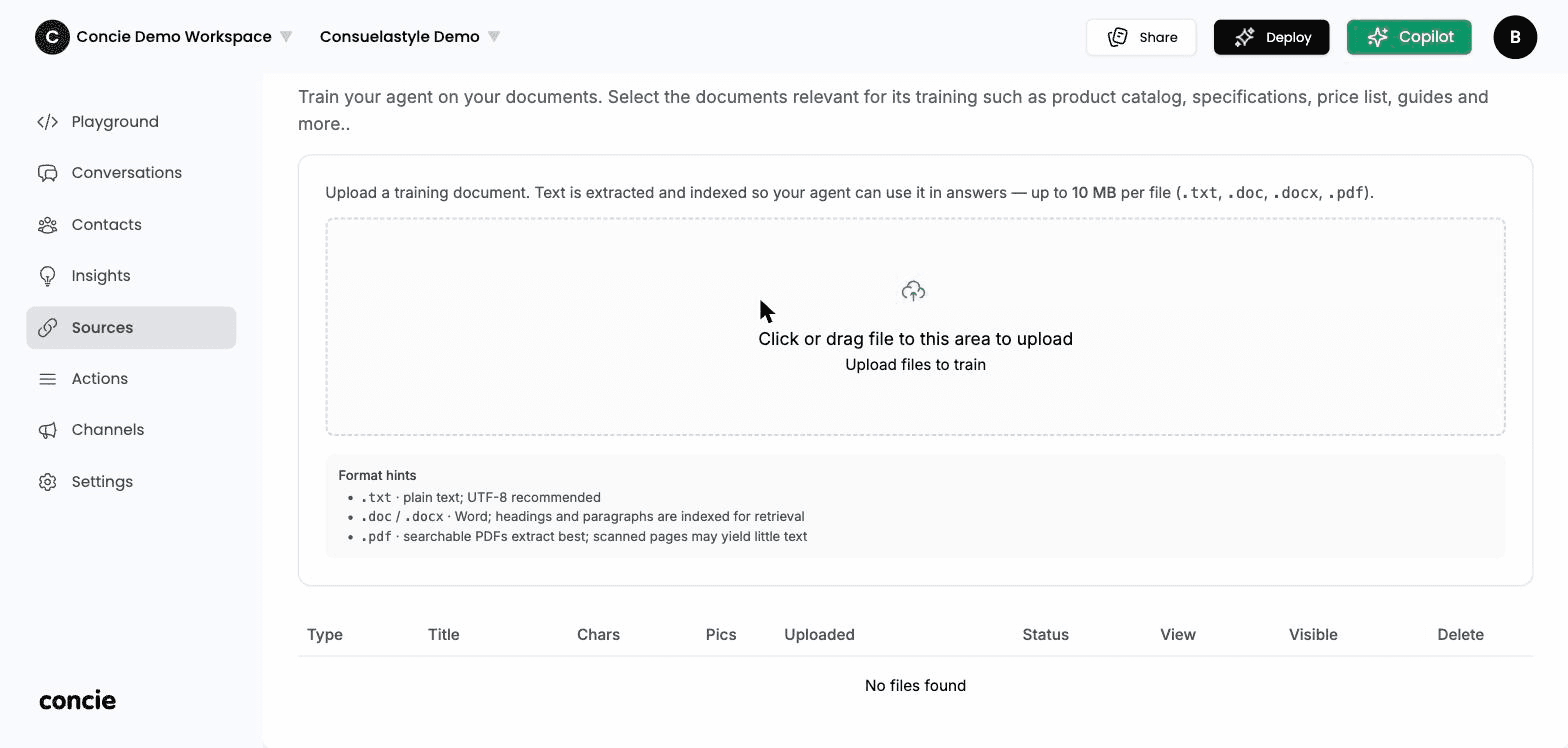Open the Concie Demo Workspace dropdown arrow
The height and width of the screenshot is (748, 1568).
(286, 37)
